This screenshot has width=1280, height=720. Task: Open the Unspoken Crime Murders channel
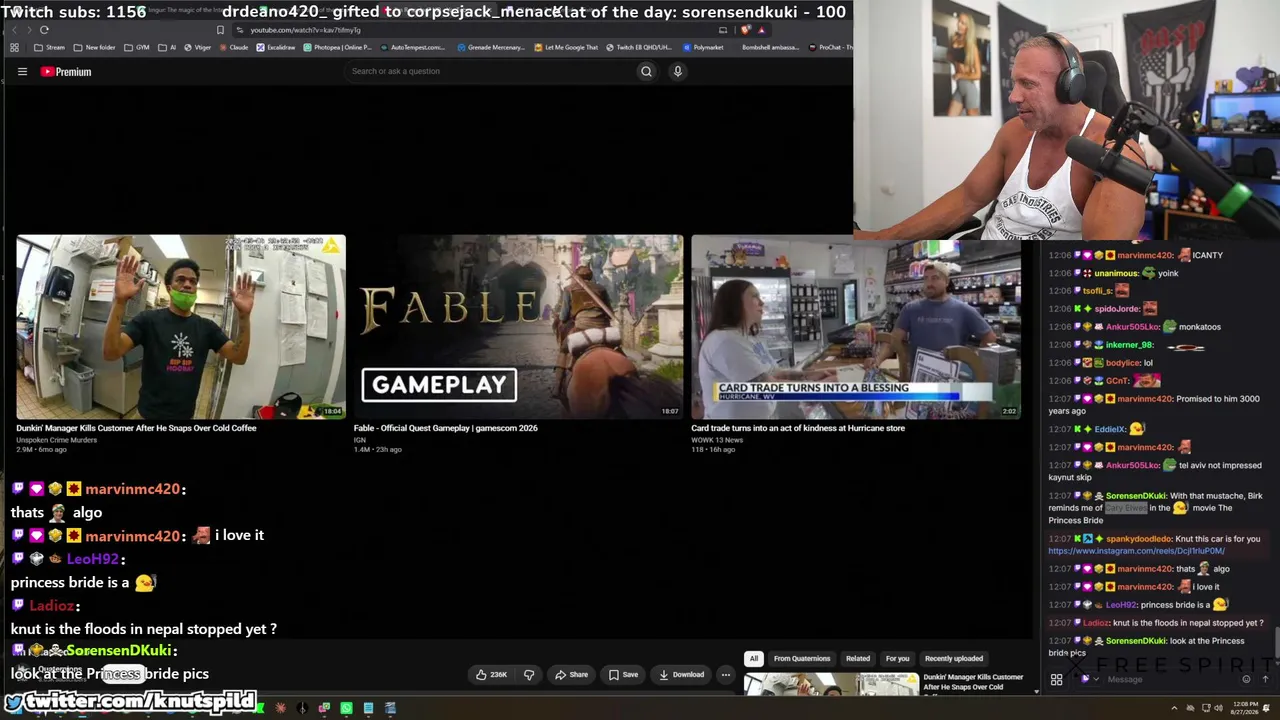pos(56,440)
